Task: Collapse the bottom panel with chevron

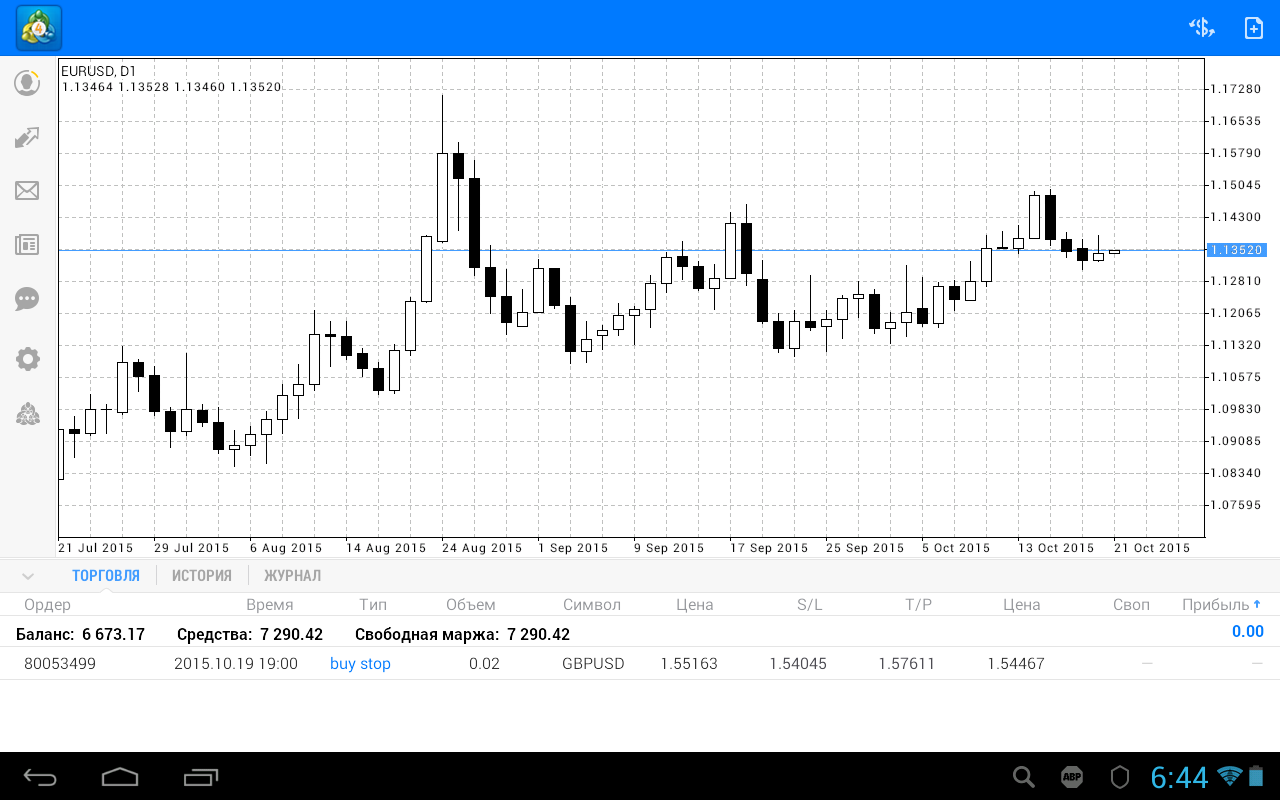Action: [28, 576]
